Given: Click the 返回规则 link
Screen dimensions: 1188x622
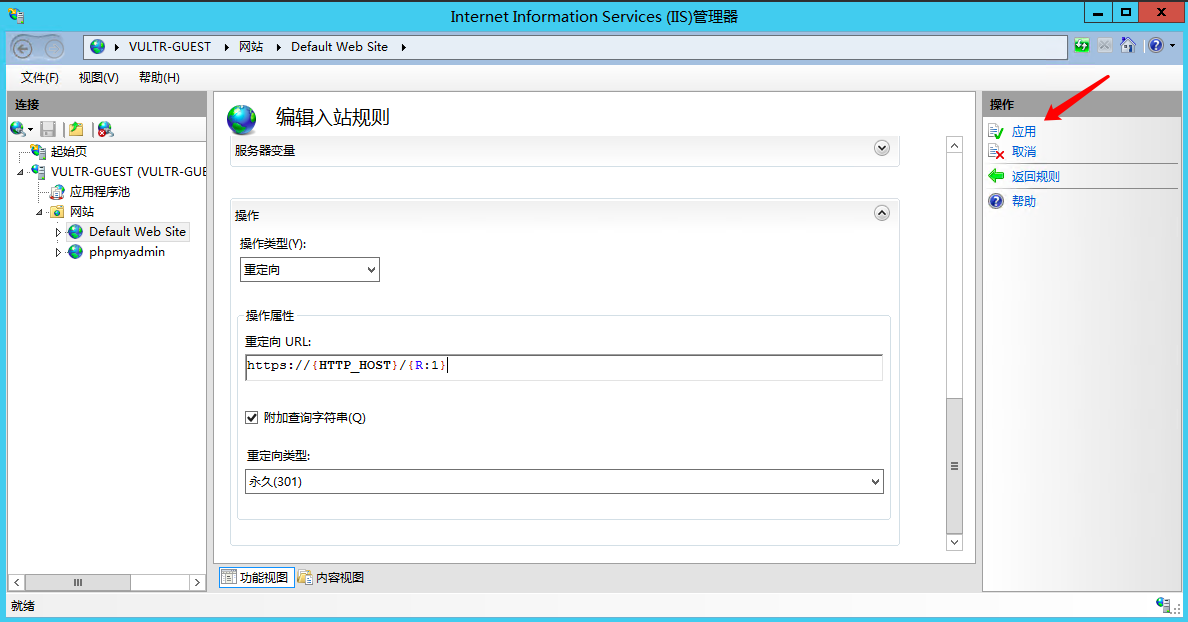Looking at the screenshot, I should 1036,177.
